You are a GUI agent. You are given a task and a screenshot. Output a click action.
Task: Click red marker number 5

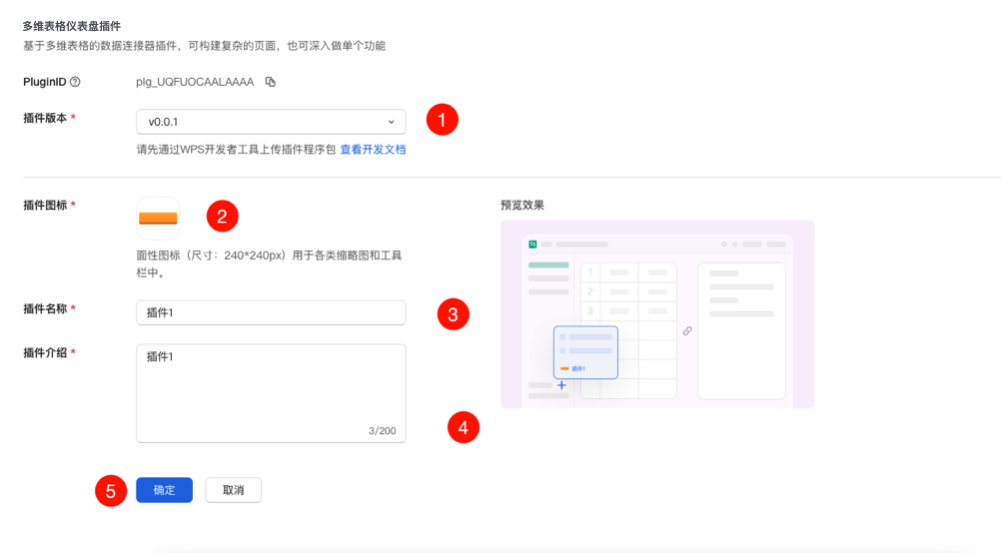pyautogui.click(x=111, y=491)
